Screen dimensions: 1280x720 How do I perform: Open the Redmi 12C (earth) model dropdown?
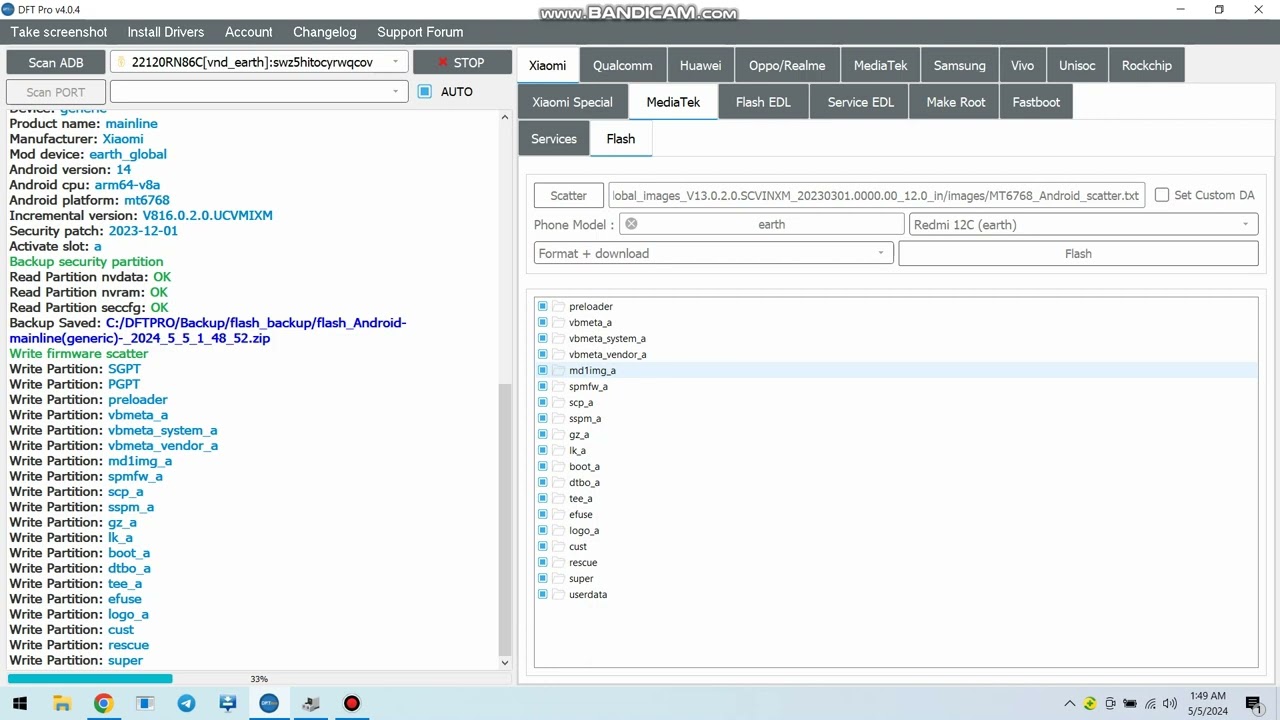(1083, 224)
